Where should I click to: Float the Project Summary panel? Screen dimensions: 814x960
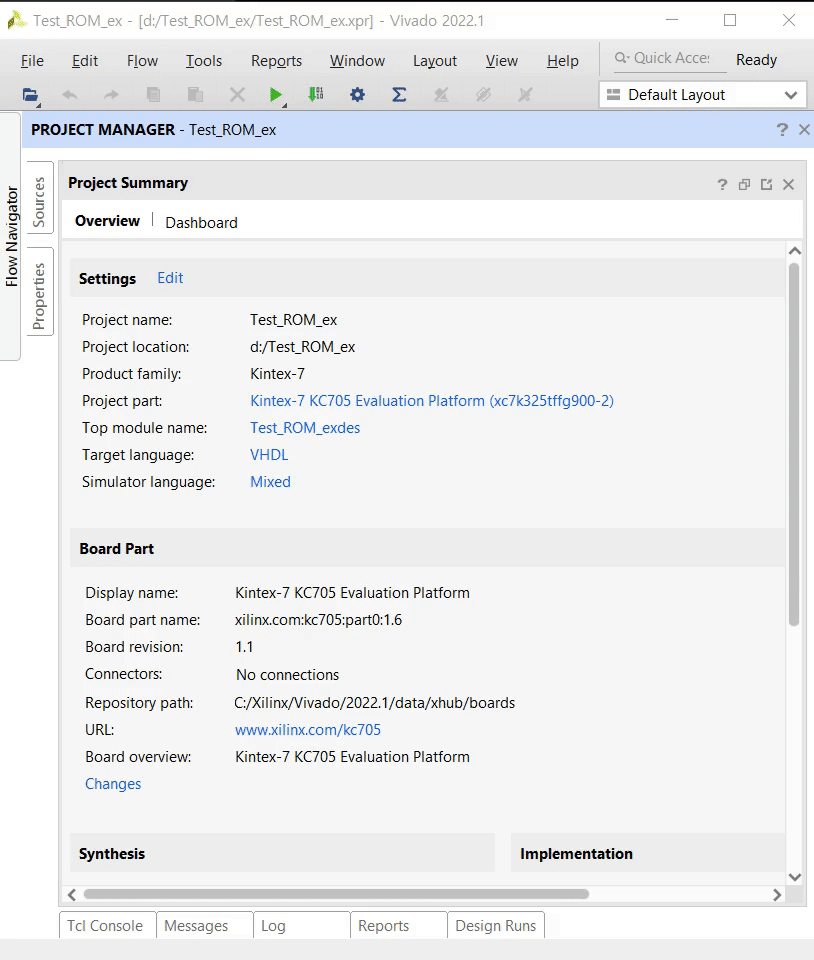(x=766, y=184)
